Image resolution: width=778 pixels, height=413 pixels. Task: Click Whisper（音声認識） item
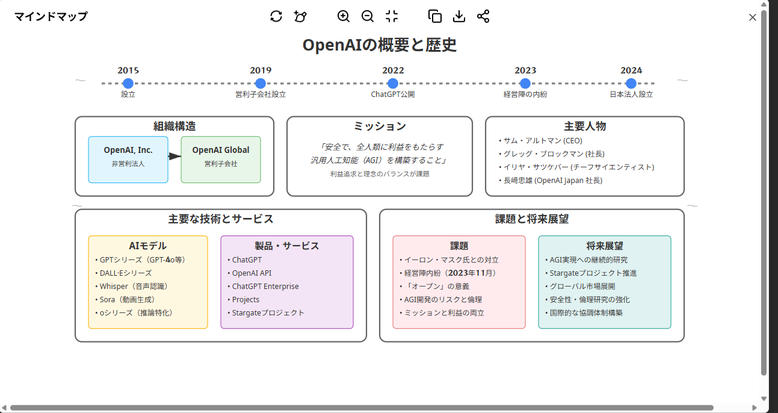pos(133,286)
